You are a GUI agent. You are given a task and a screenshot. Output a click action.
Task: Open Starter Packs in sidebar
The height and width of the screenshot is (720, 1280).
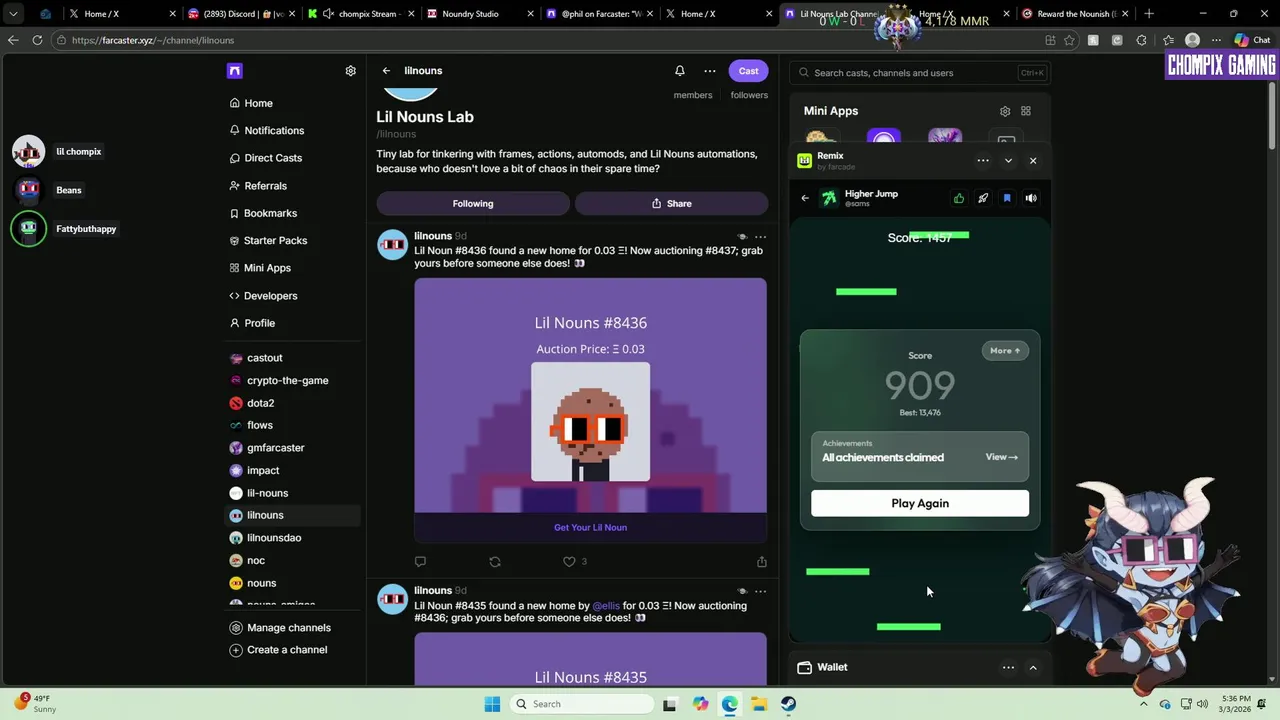click(x=268, y=241)
